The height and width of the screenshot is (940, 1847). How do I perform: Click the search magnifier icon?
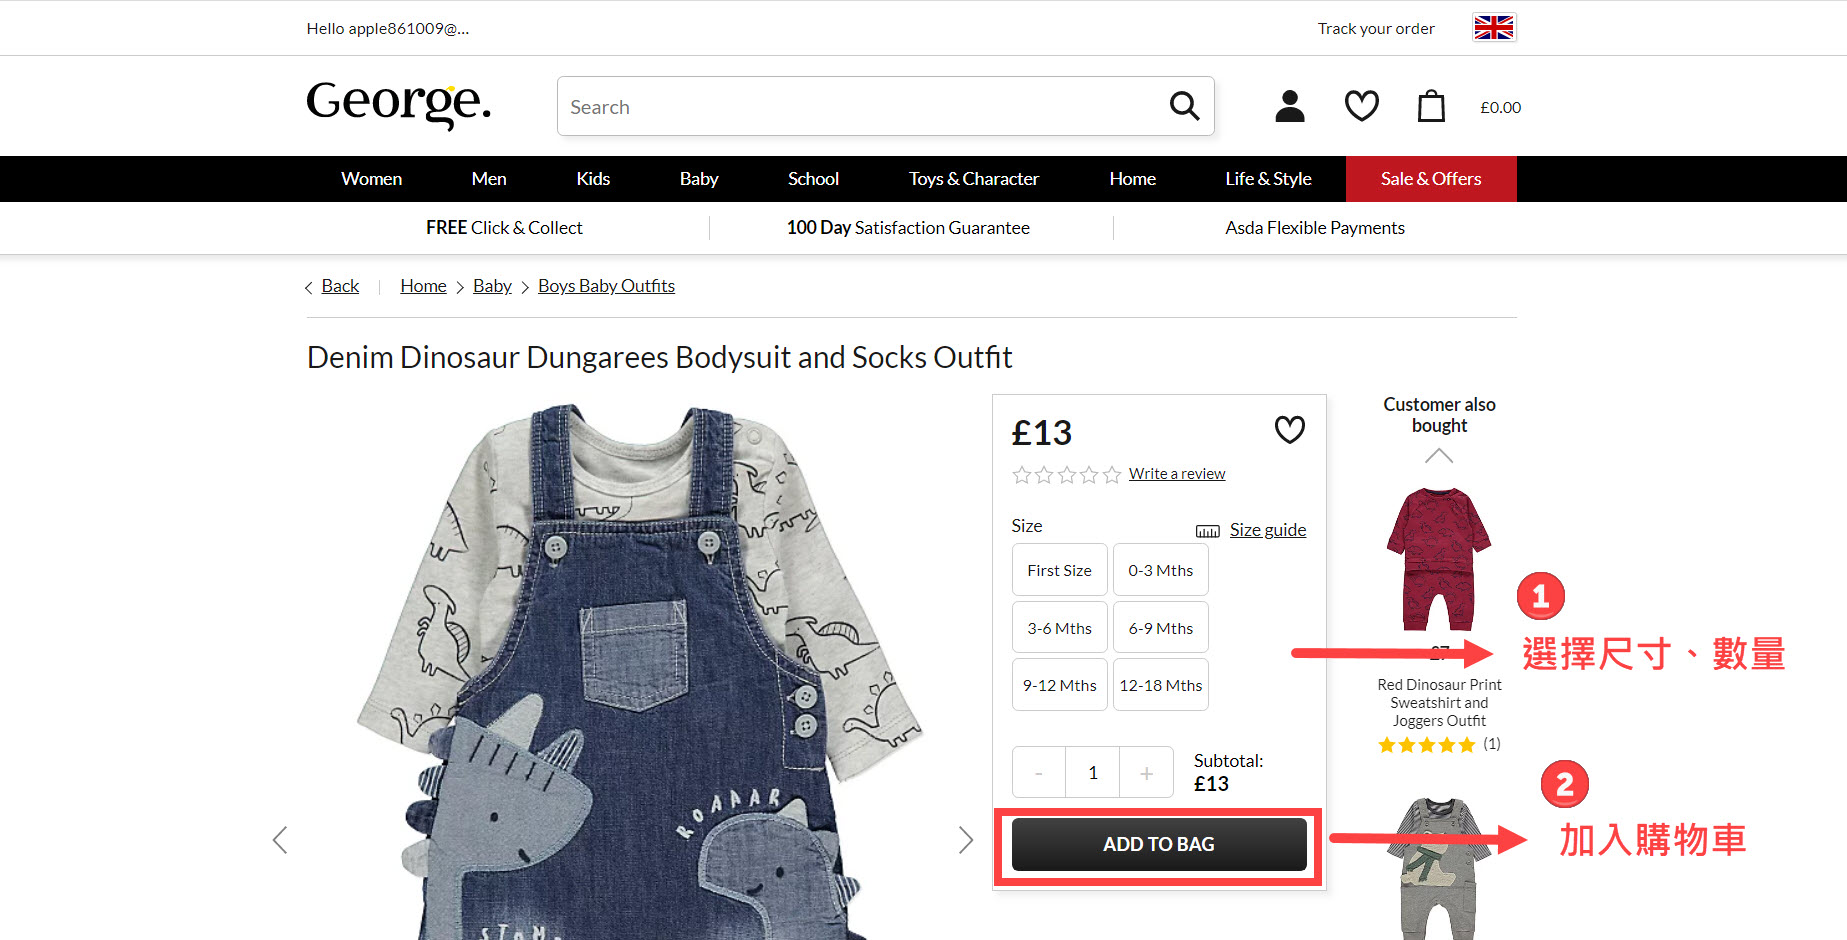[1184, 106]
